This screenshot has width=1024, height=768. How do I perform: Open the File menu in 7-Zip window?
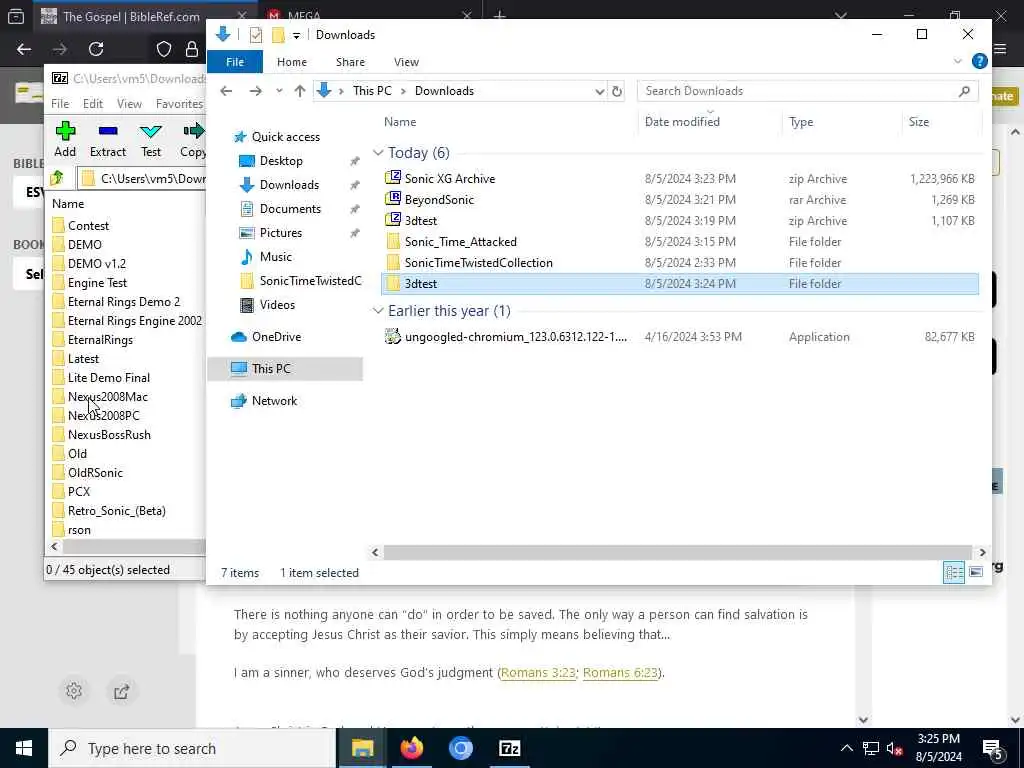coord(60,104)
